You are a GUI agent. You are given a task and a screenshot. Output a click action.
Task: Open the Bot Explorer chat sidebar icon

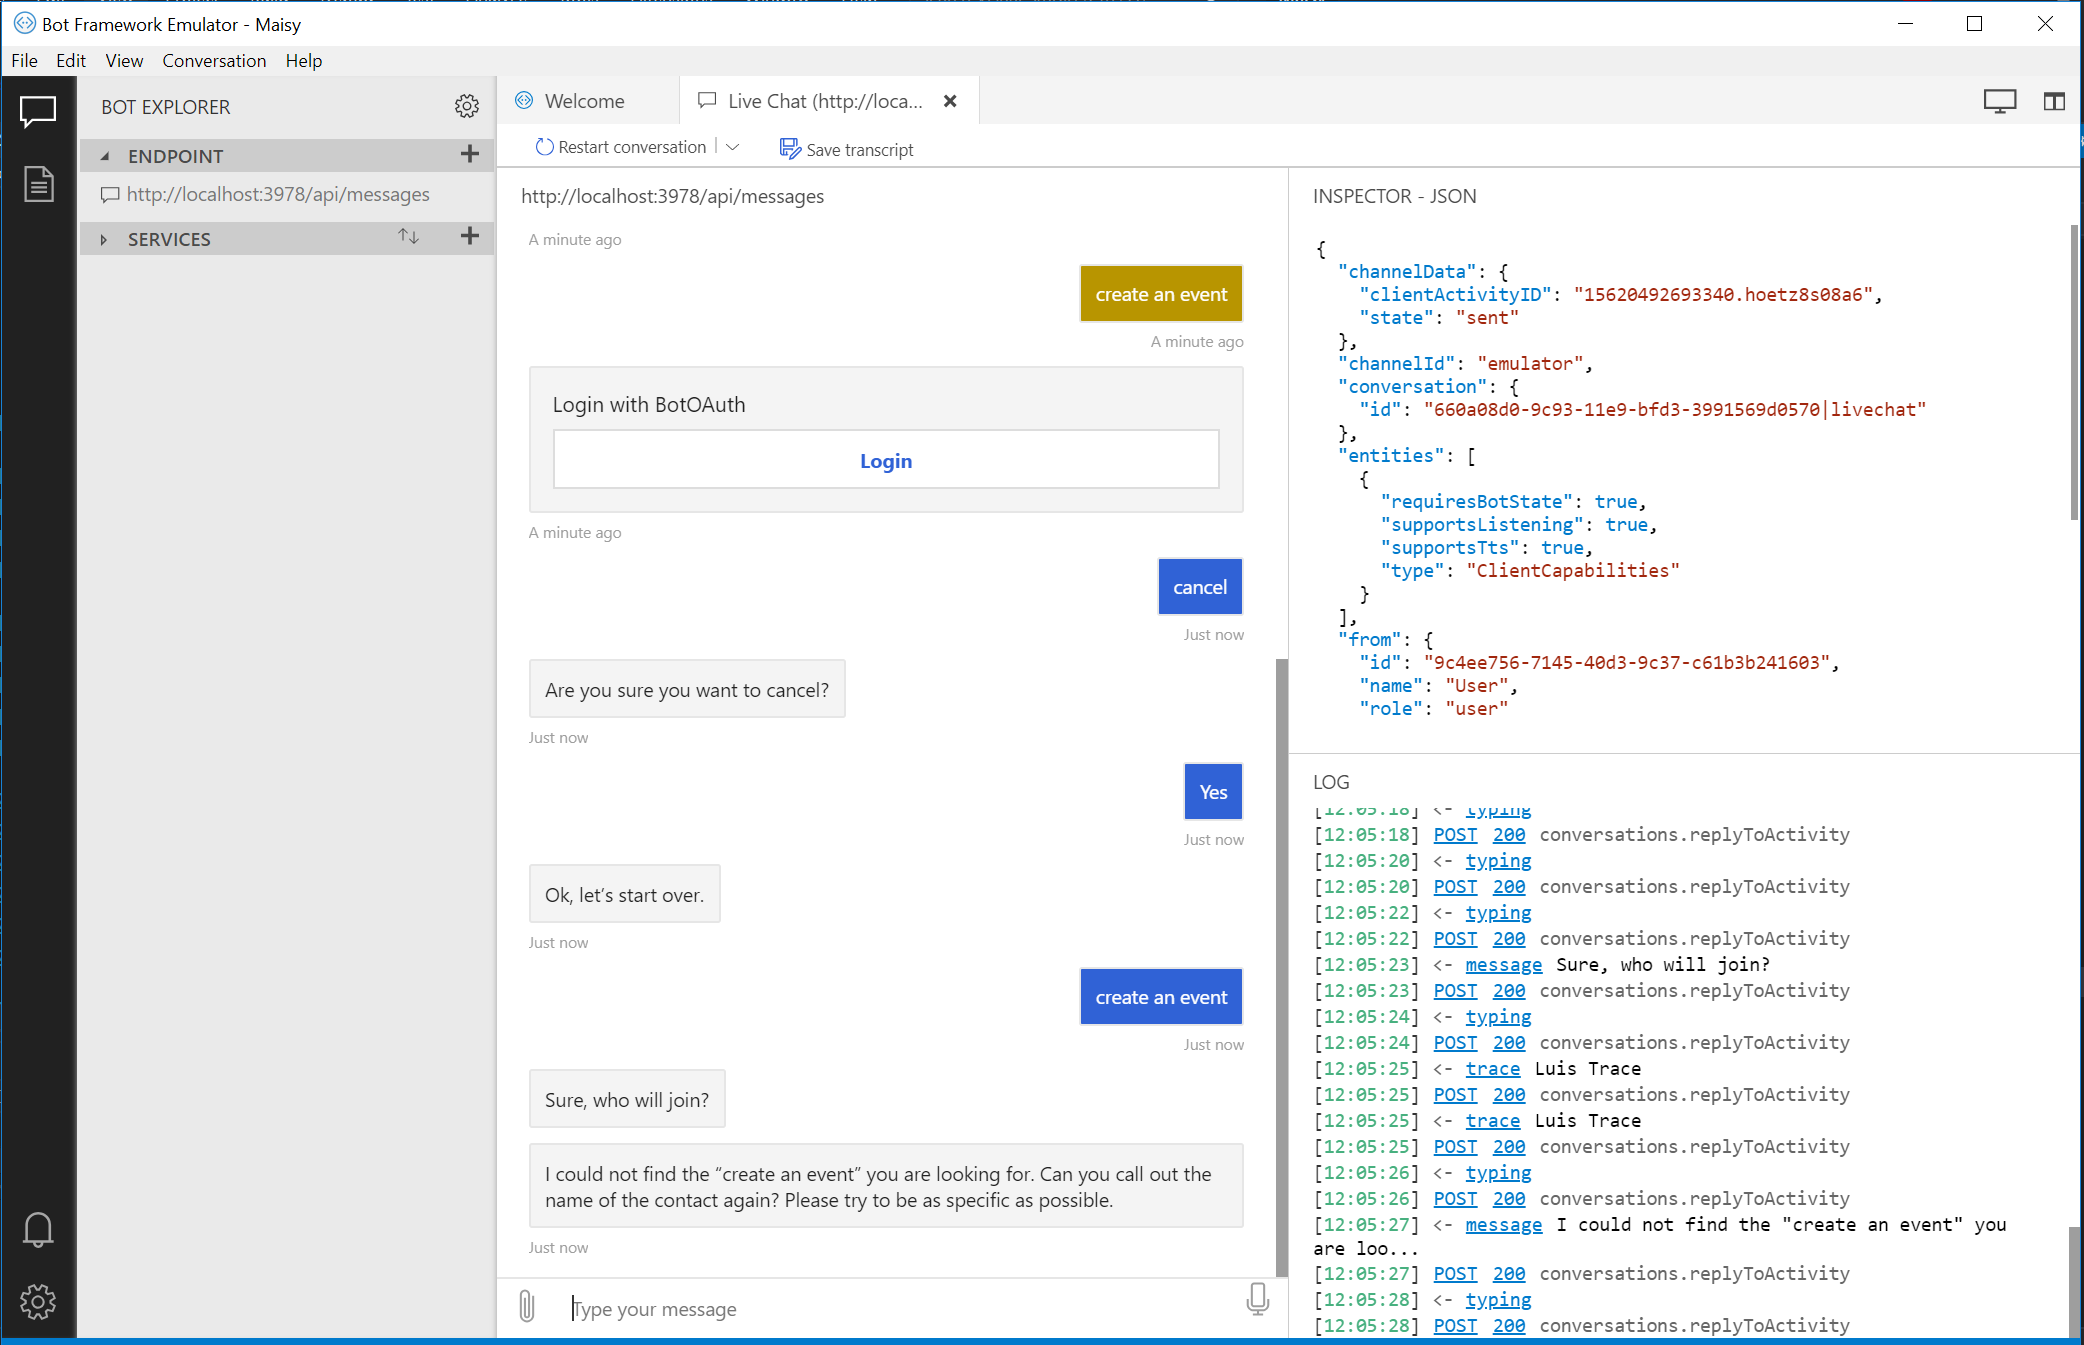(38, 111)
